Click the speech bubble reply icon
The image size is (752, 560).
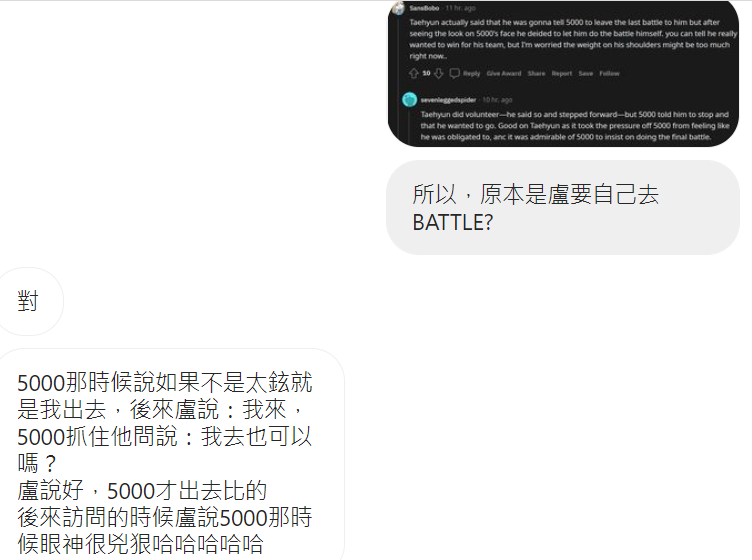pyautogui.click(x=455, y=73)
